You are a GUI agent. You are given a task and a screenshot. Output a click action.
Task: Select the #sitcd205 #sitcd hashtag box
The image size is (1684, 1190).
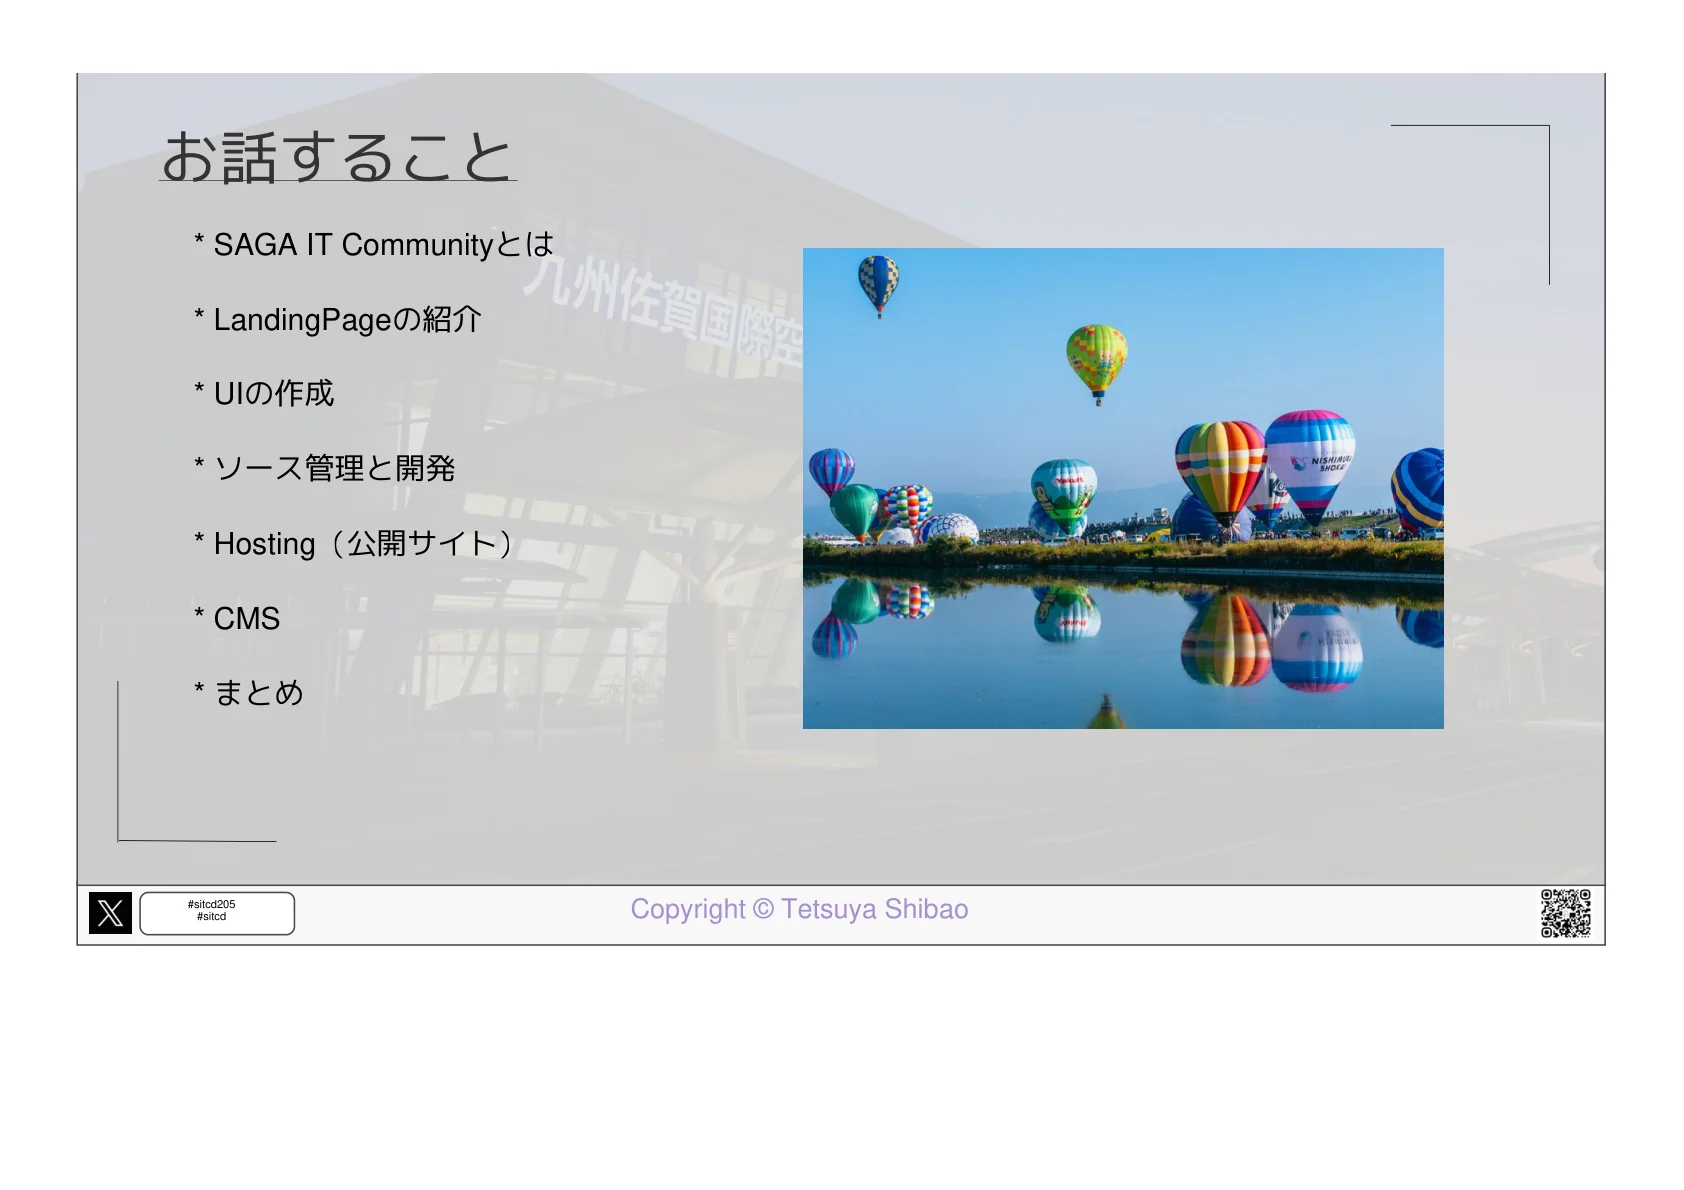(x=217, y=913)
